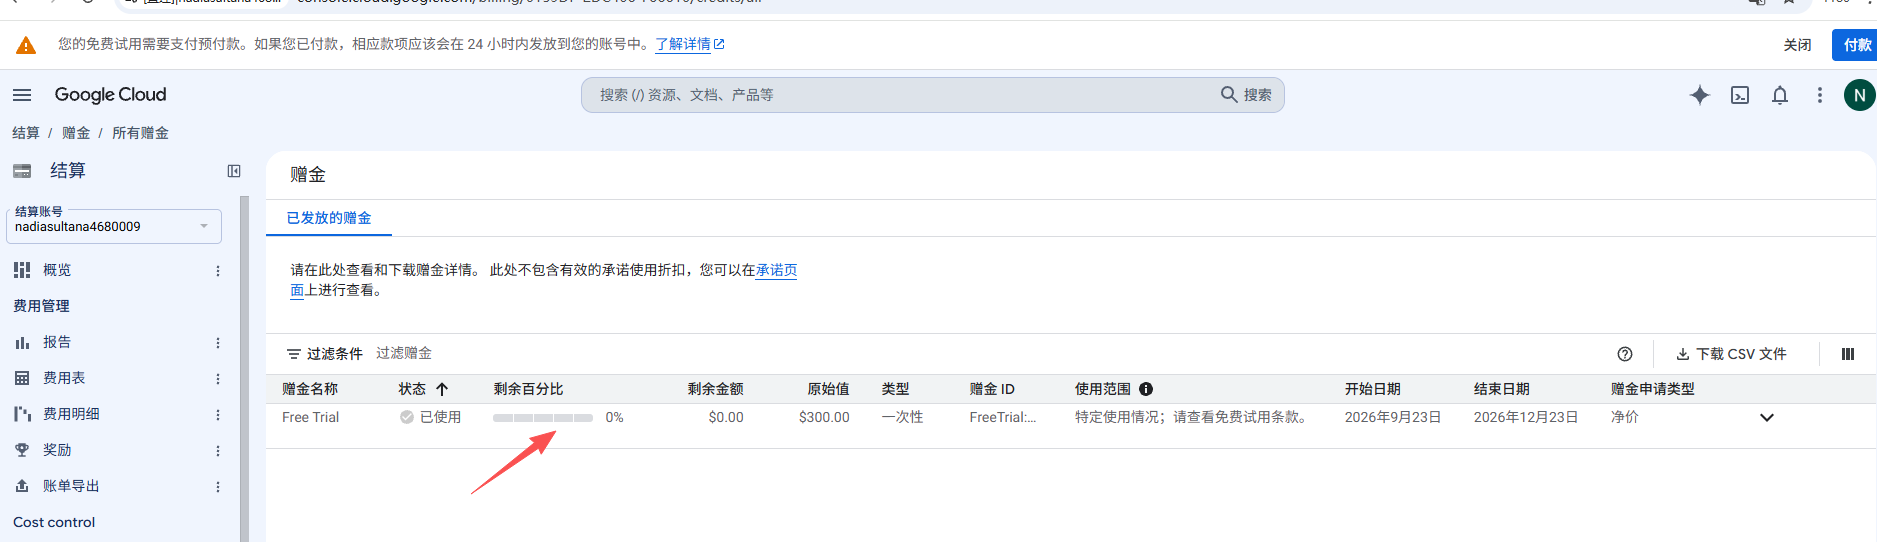Click the 已使用 status cell
Image resolution: width=1877 pixels, height=542 pixels.
click(x=431, y=417)
